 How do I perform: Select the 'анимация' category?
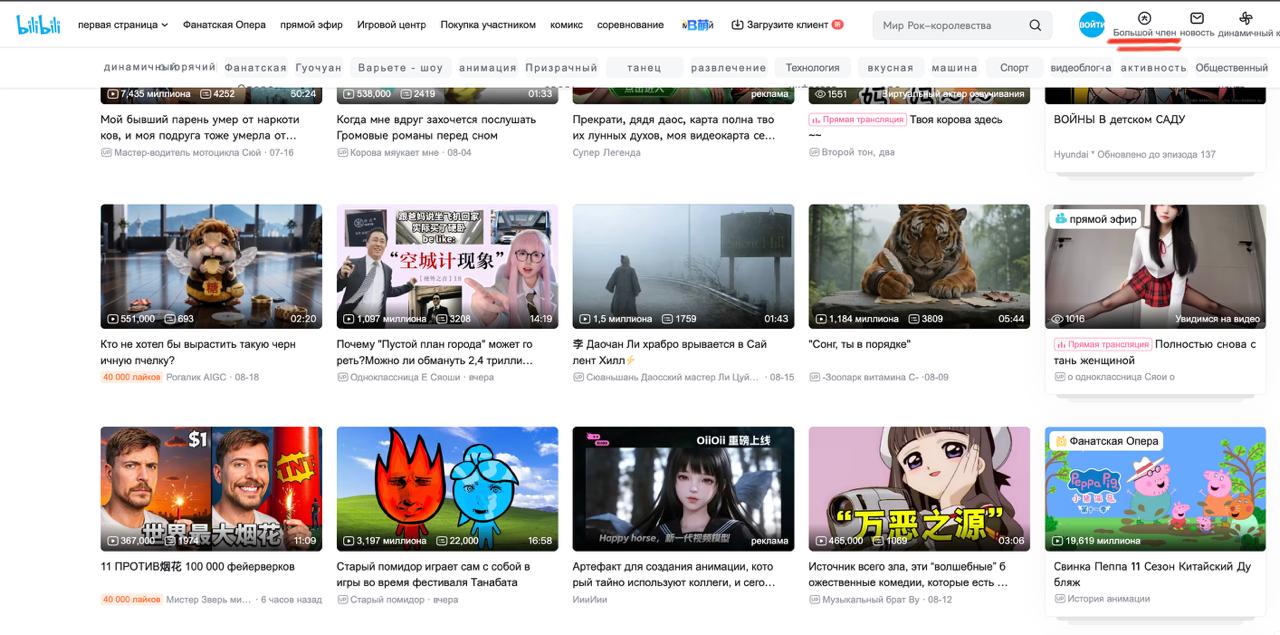point(488,68)
